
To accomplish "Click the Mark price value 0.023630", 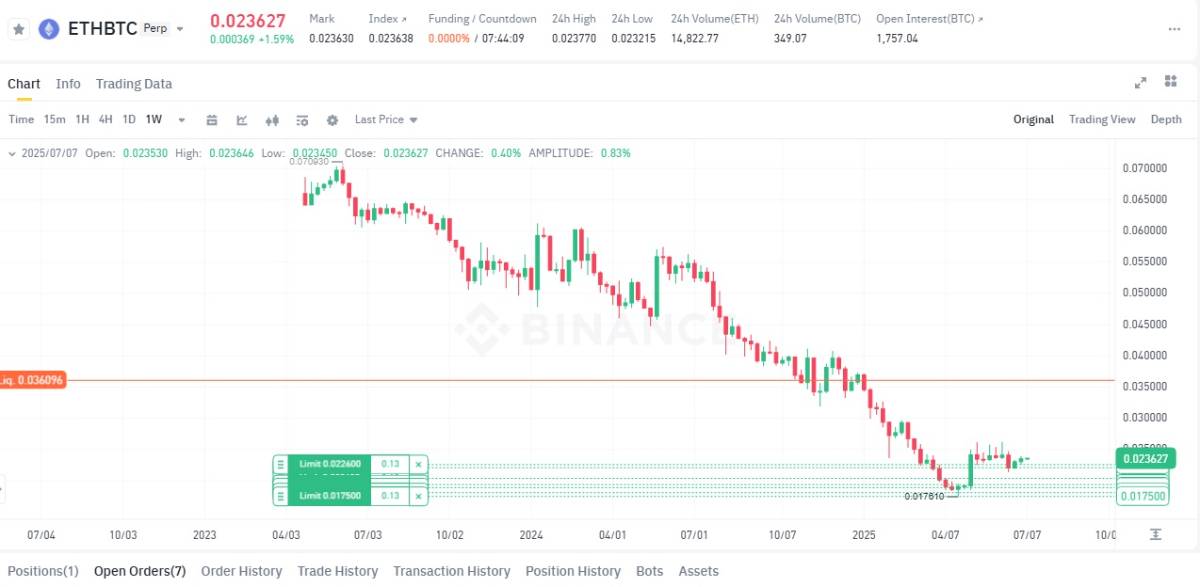I will (x=331, y=38).
